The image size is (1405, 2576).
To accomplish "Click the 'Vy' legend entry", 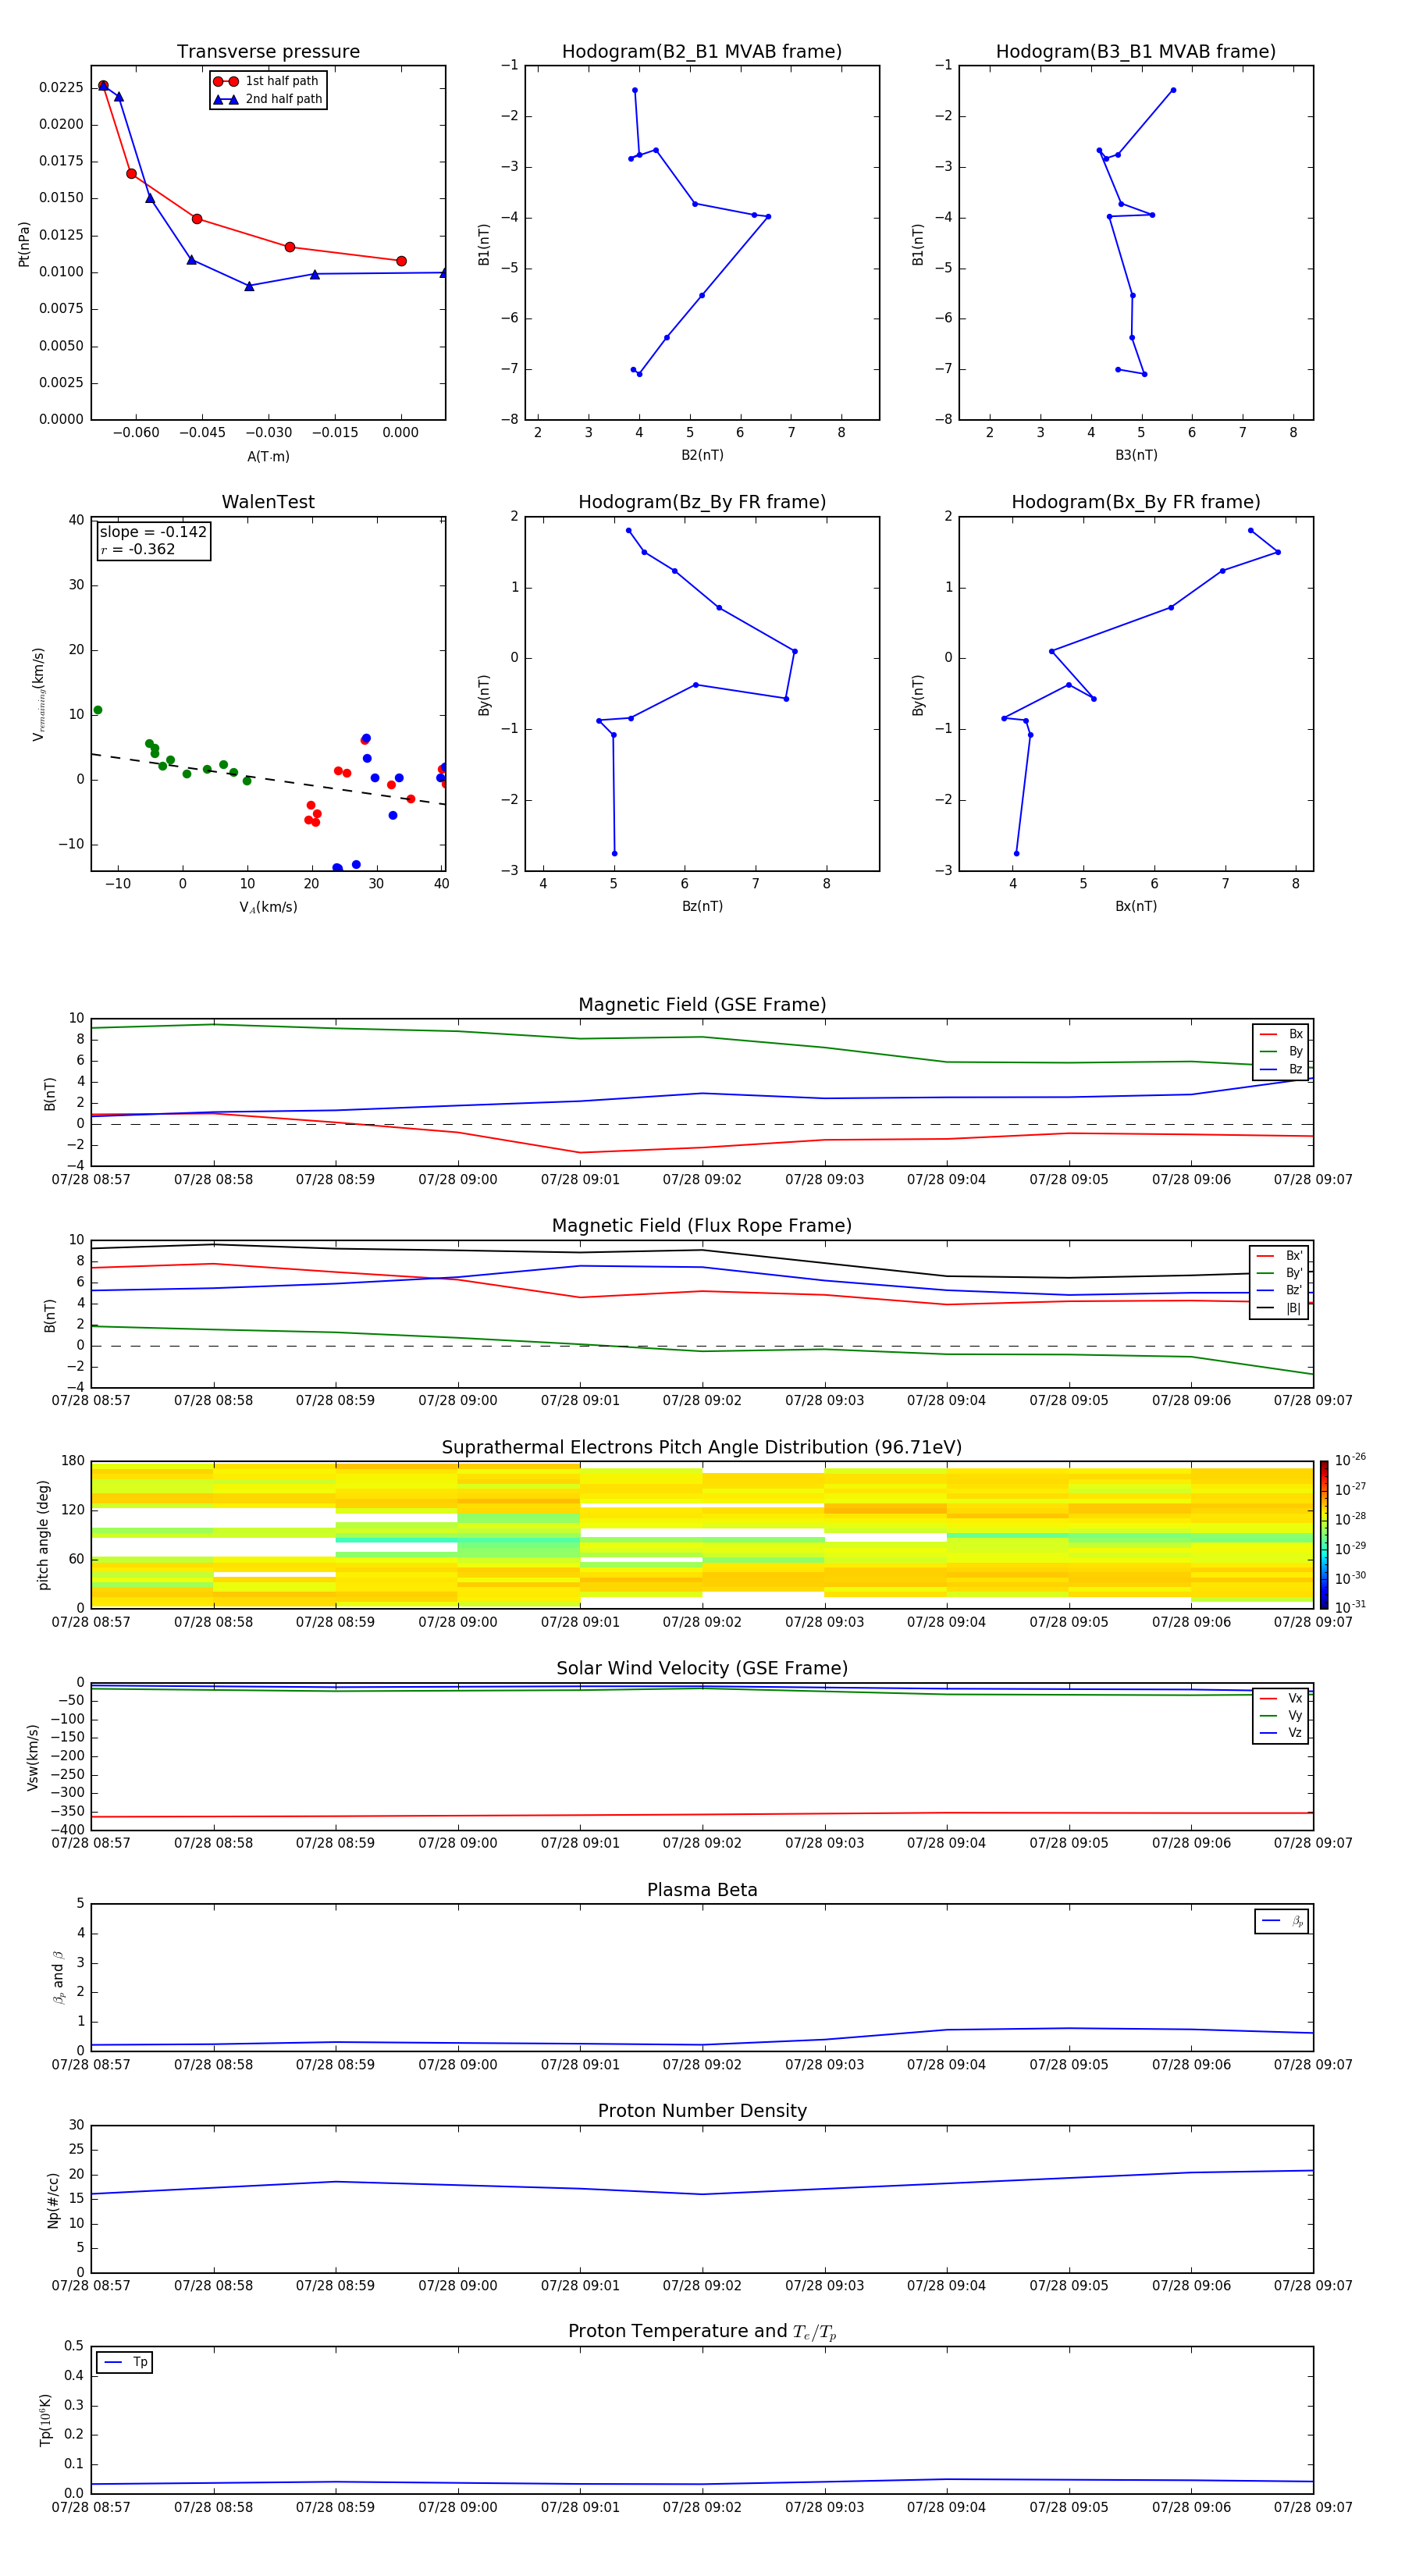I will pyautogui.click(x=1281, y=1715).
